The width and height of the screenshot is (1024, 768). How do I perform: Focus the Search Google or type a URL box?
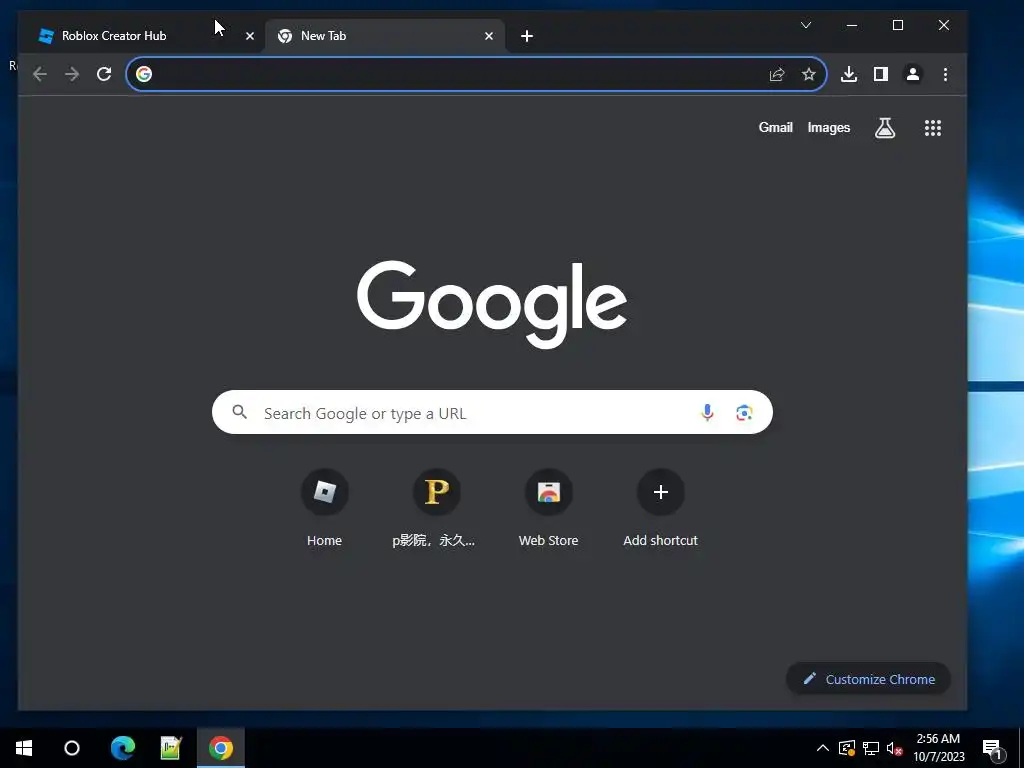(x=492, y=412)
